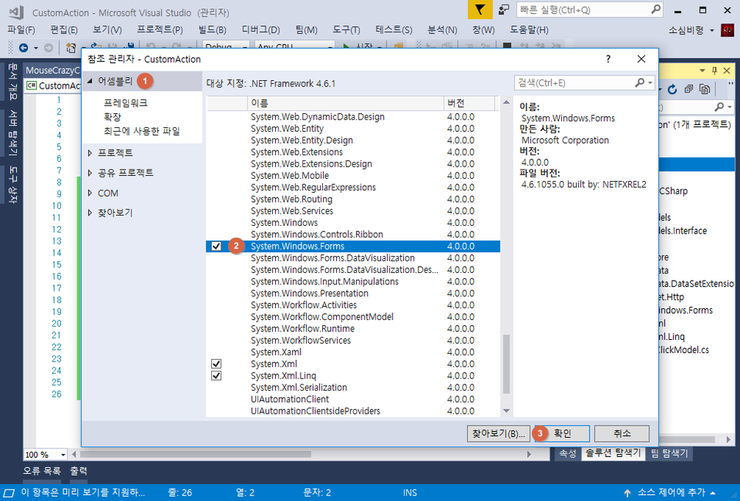The height and width of the screenshot is (501, 740).
Task: Select the 확장 category
Action: (x=112, y=117)
